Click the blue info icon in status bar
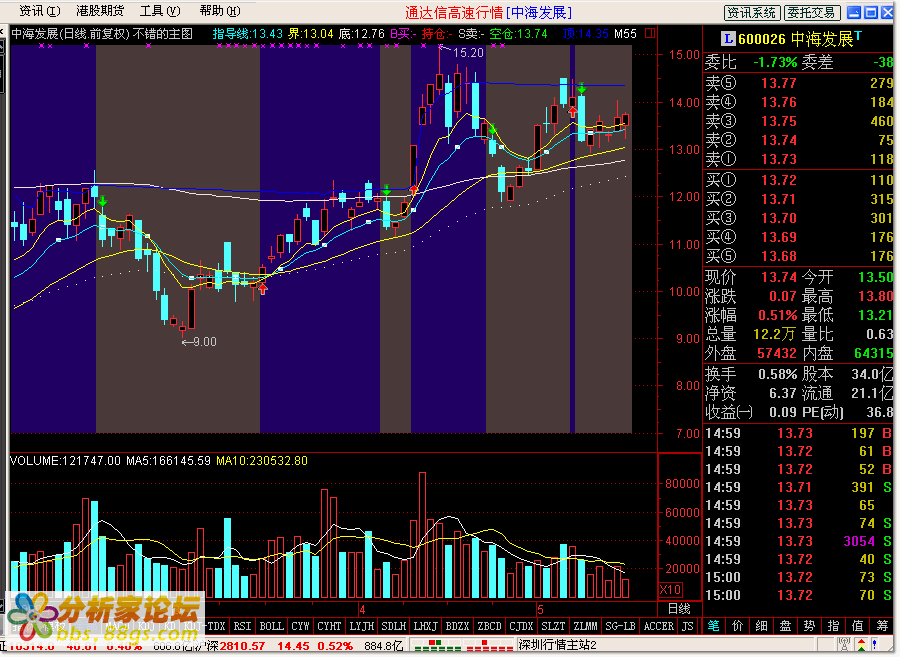Viewport: 900px width, 657px height. (x=875, y=645)
